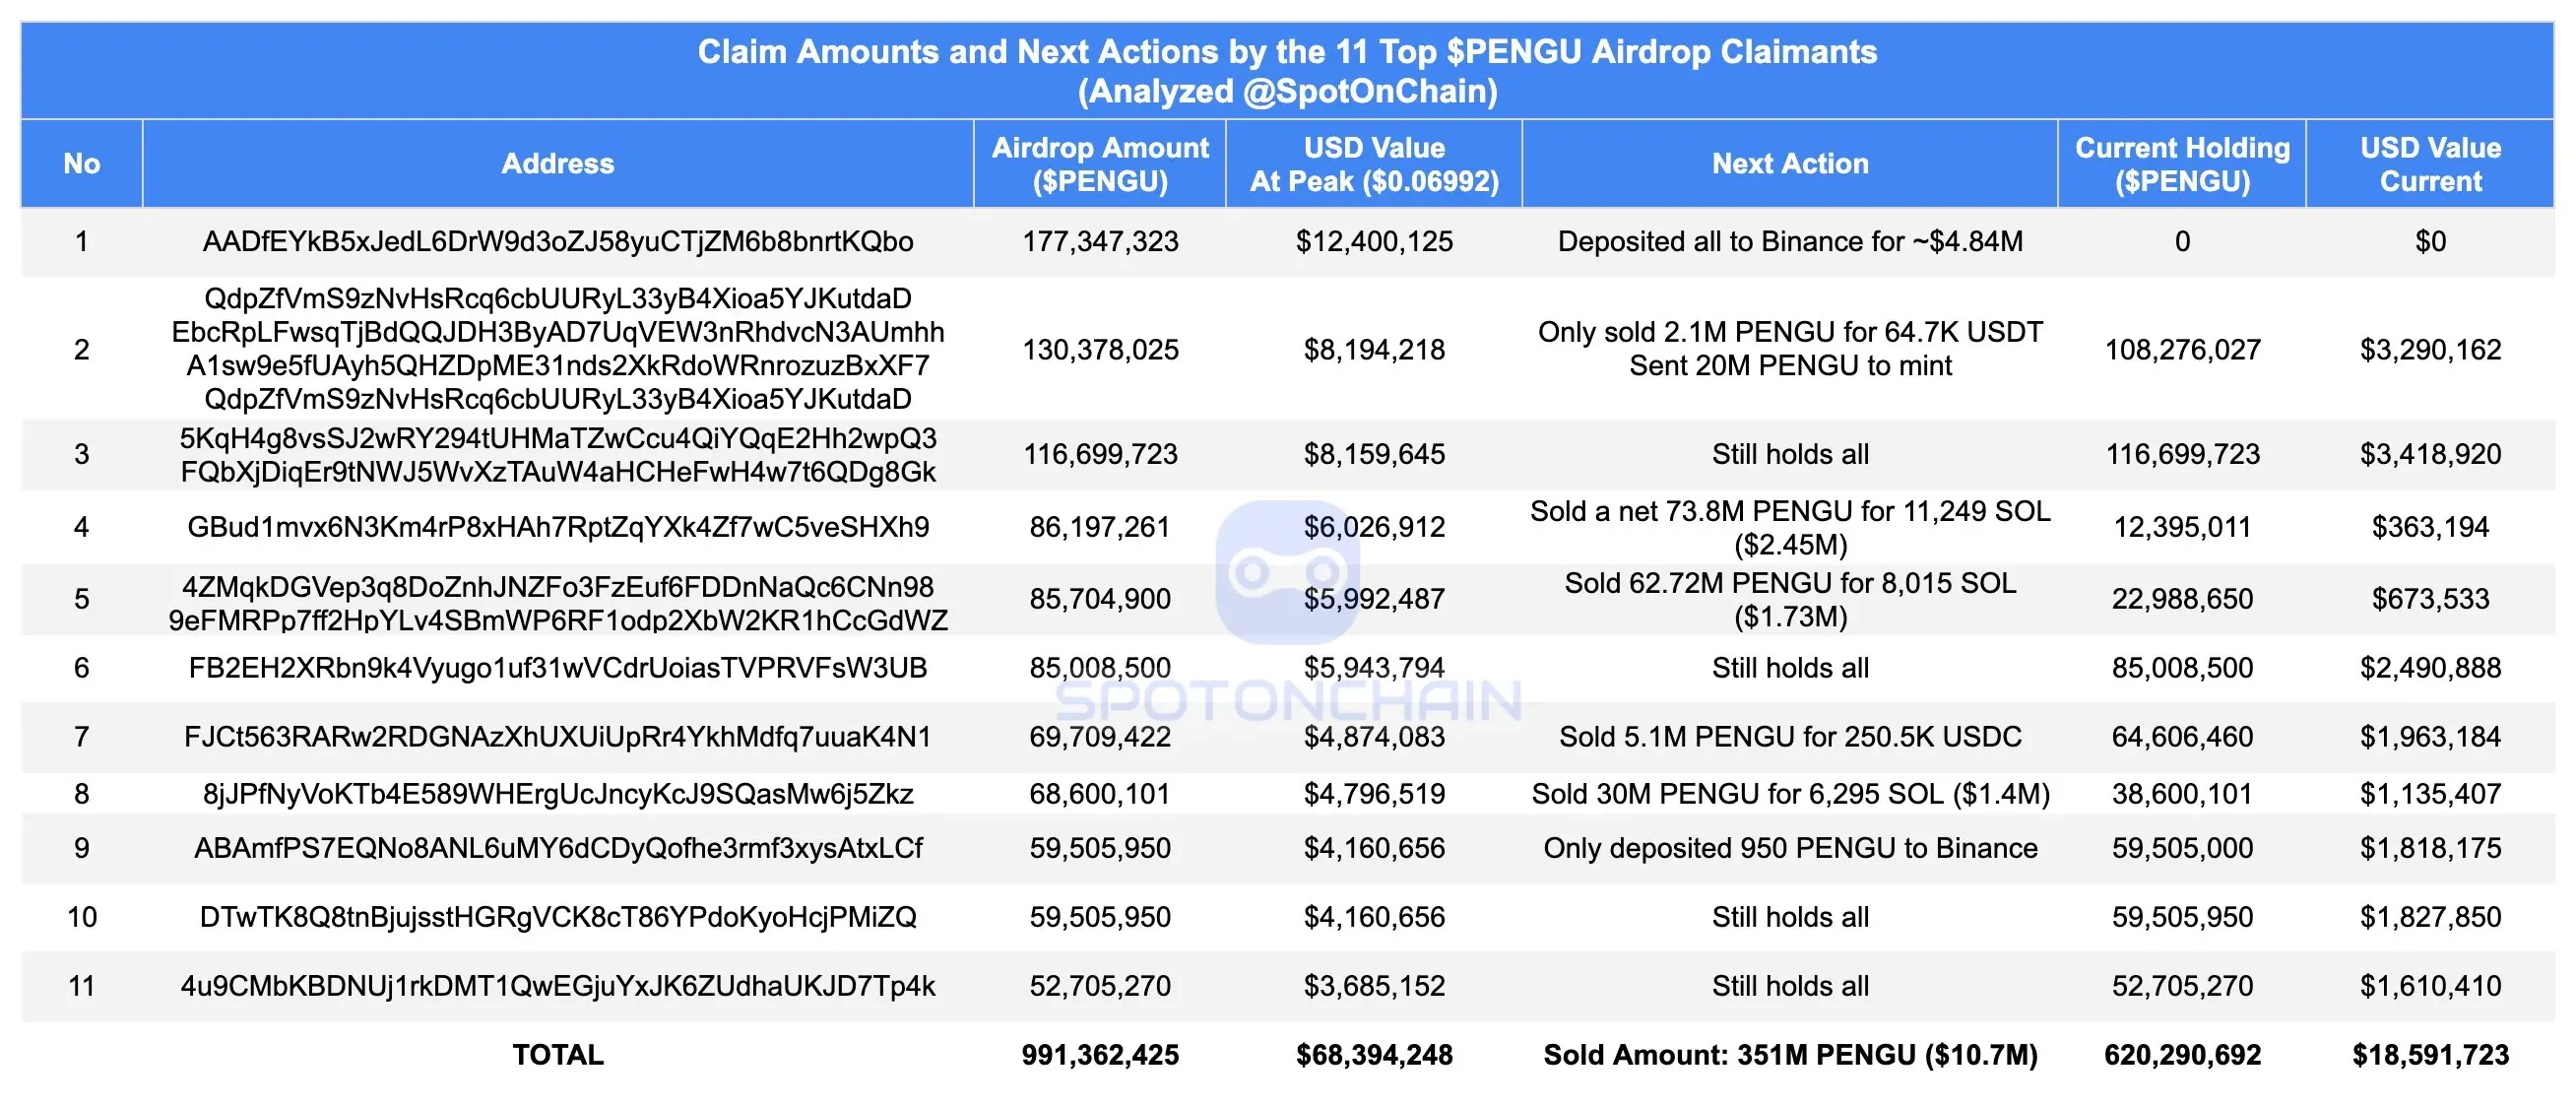Viewport: 2576px width, 1107px height.
Task: Select "Sold 5.1M PENGU for 250.5K USDC" cell
Action: [x=1789, y=737]
